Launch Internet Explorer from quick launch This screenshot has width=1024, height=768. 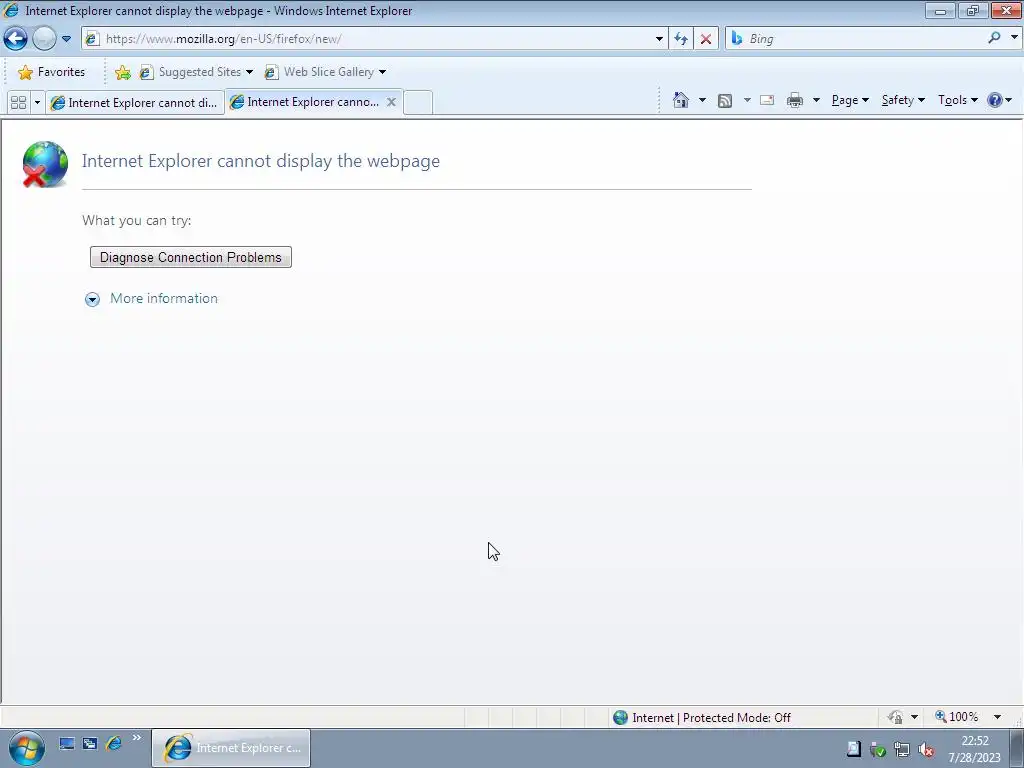[114, 743]
